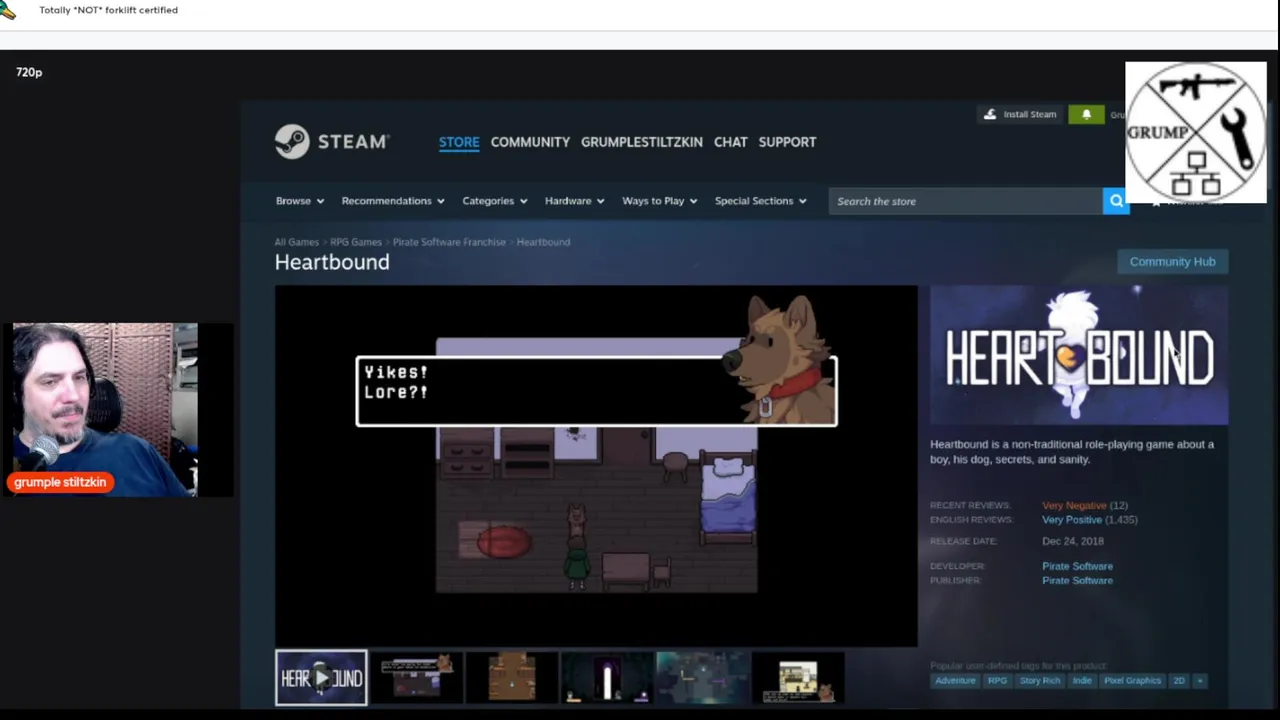1280x720 pixels.
Task: Expand the Browse dropdown
Action: pos(300,201)
